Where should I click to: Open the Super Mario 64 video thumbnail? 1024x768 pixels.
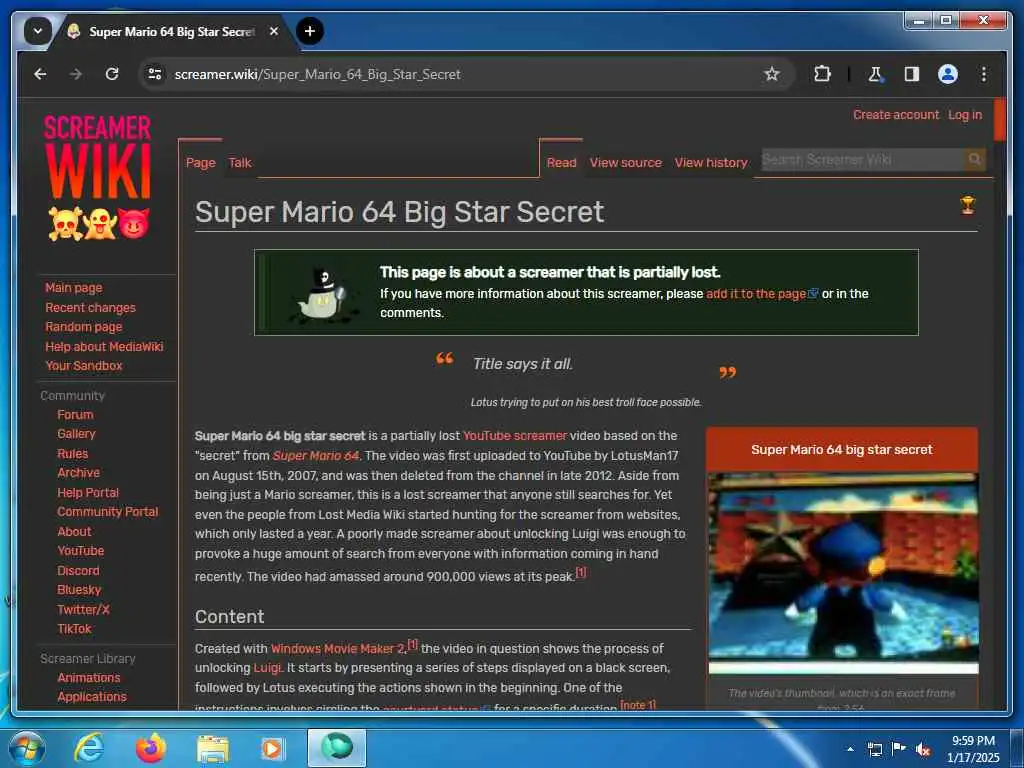[842, 573]
